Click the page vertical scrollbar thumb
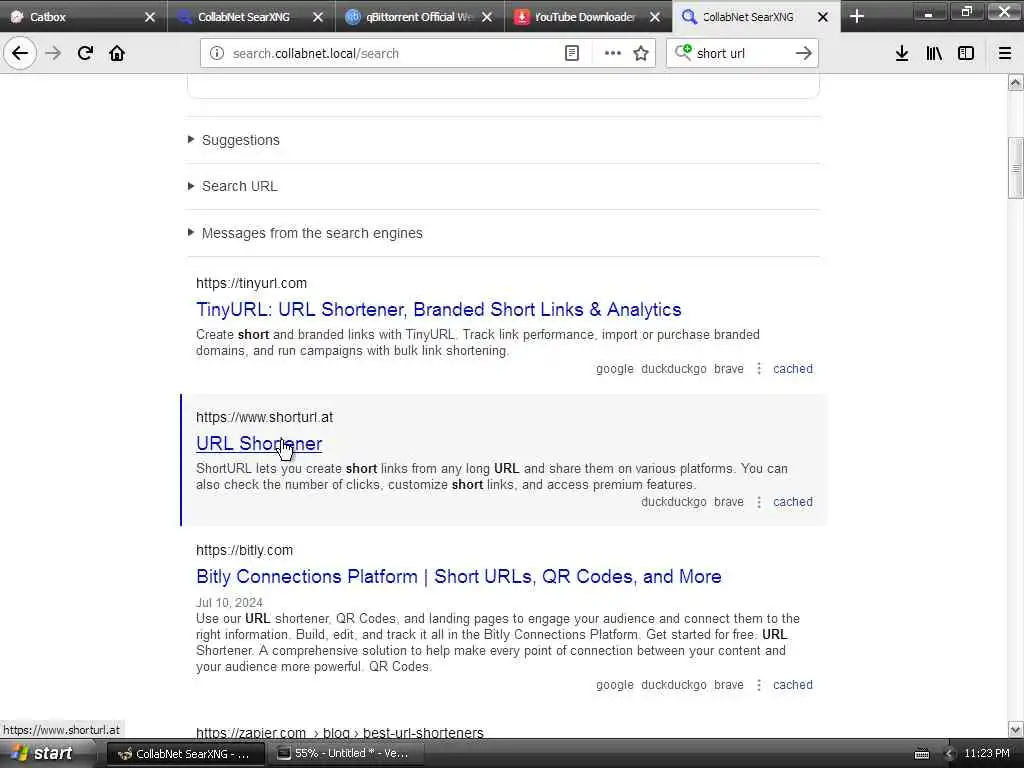Screen dimensions: 1024x768 click(1016, 167)
